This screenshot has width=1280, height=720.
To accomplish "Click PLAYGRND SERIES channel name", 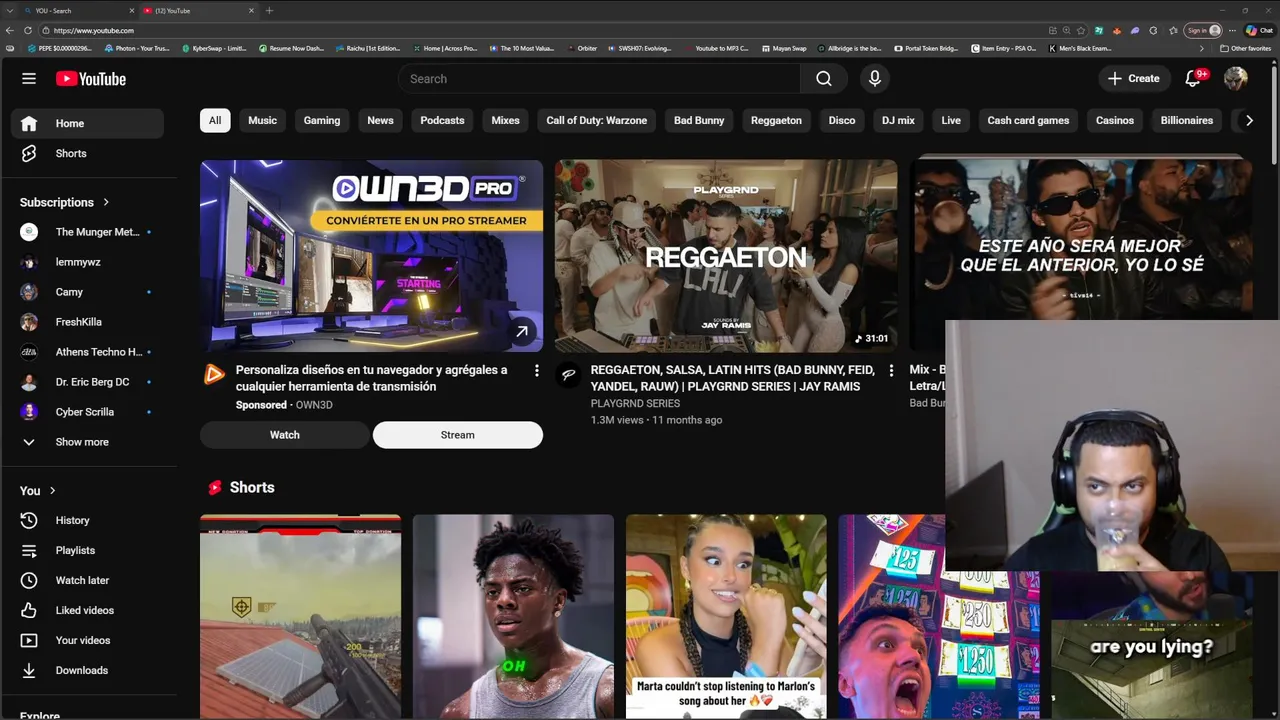I will click(x=635, y=404).
